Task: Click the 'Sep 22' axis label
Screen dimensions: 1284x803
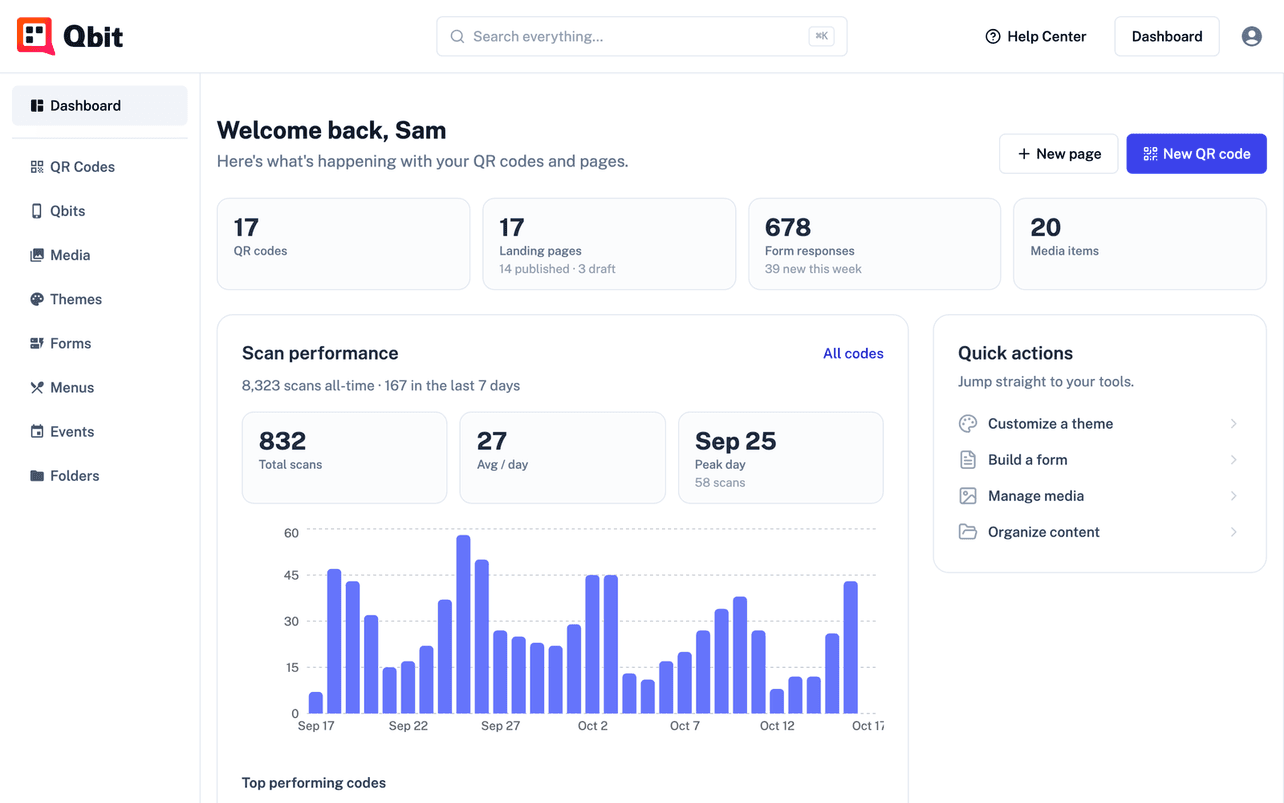Action: [408, 726]
